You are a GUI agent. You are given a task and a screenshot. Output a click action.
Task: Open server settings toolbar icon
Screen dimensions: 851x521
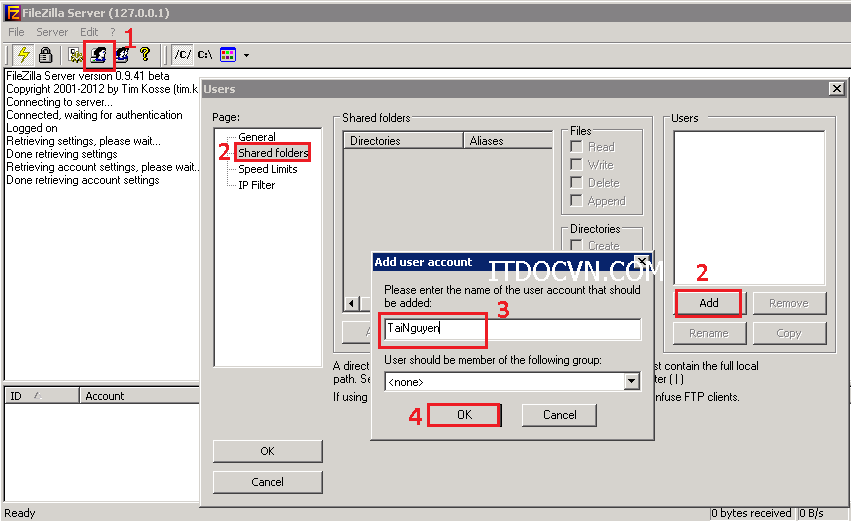tap(75, 54)
